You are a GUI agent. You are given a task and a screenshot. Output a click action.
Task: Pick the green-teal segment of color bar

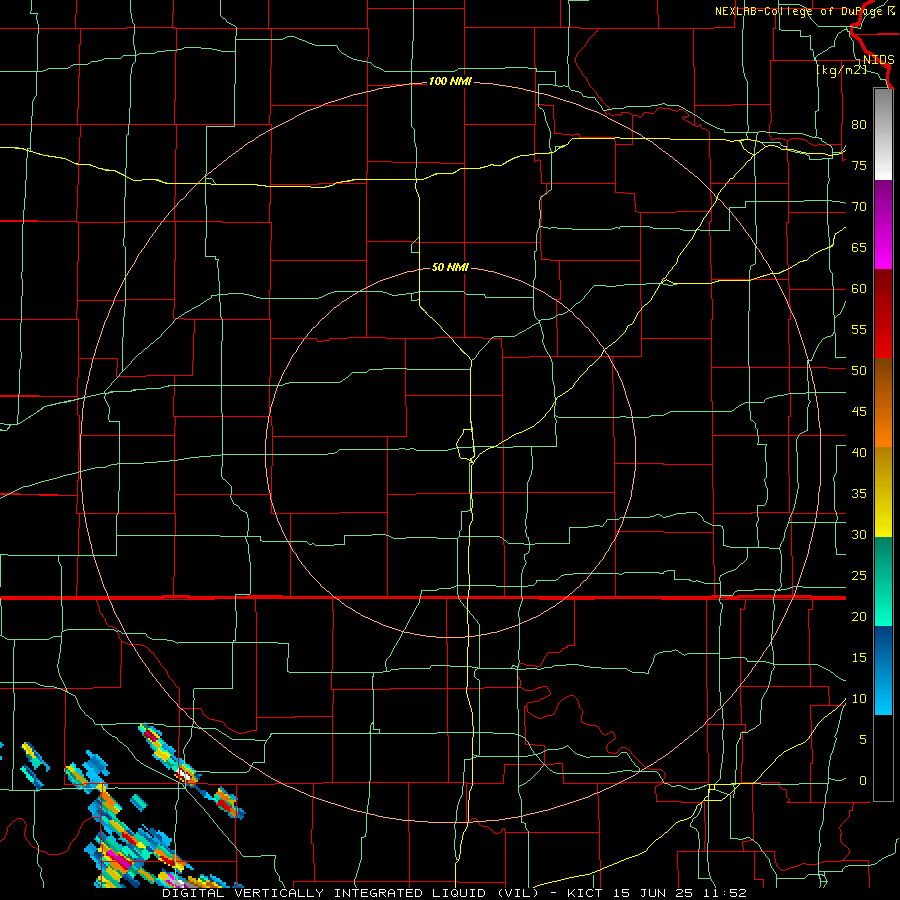pyautogui.click(x=883, y=581)
